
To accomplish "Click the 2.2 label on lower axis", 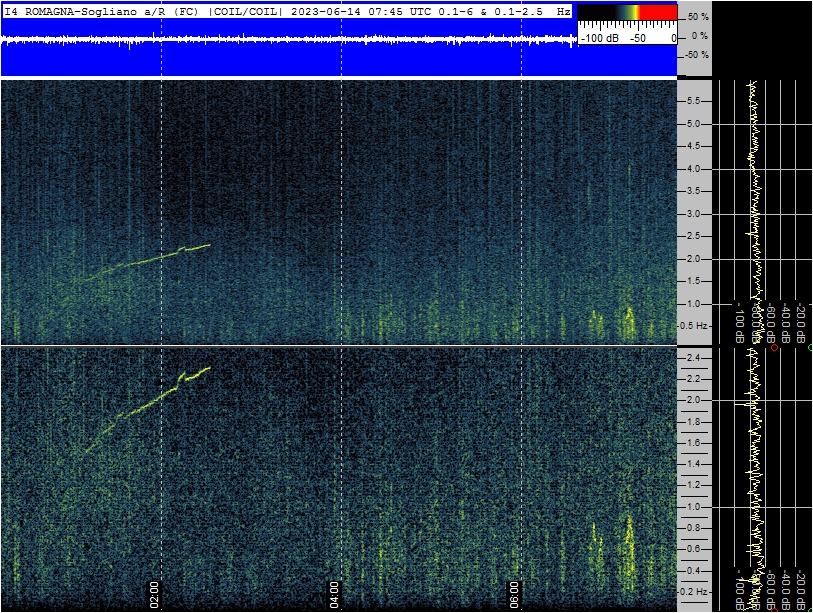I will [x=693, y=379].
